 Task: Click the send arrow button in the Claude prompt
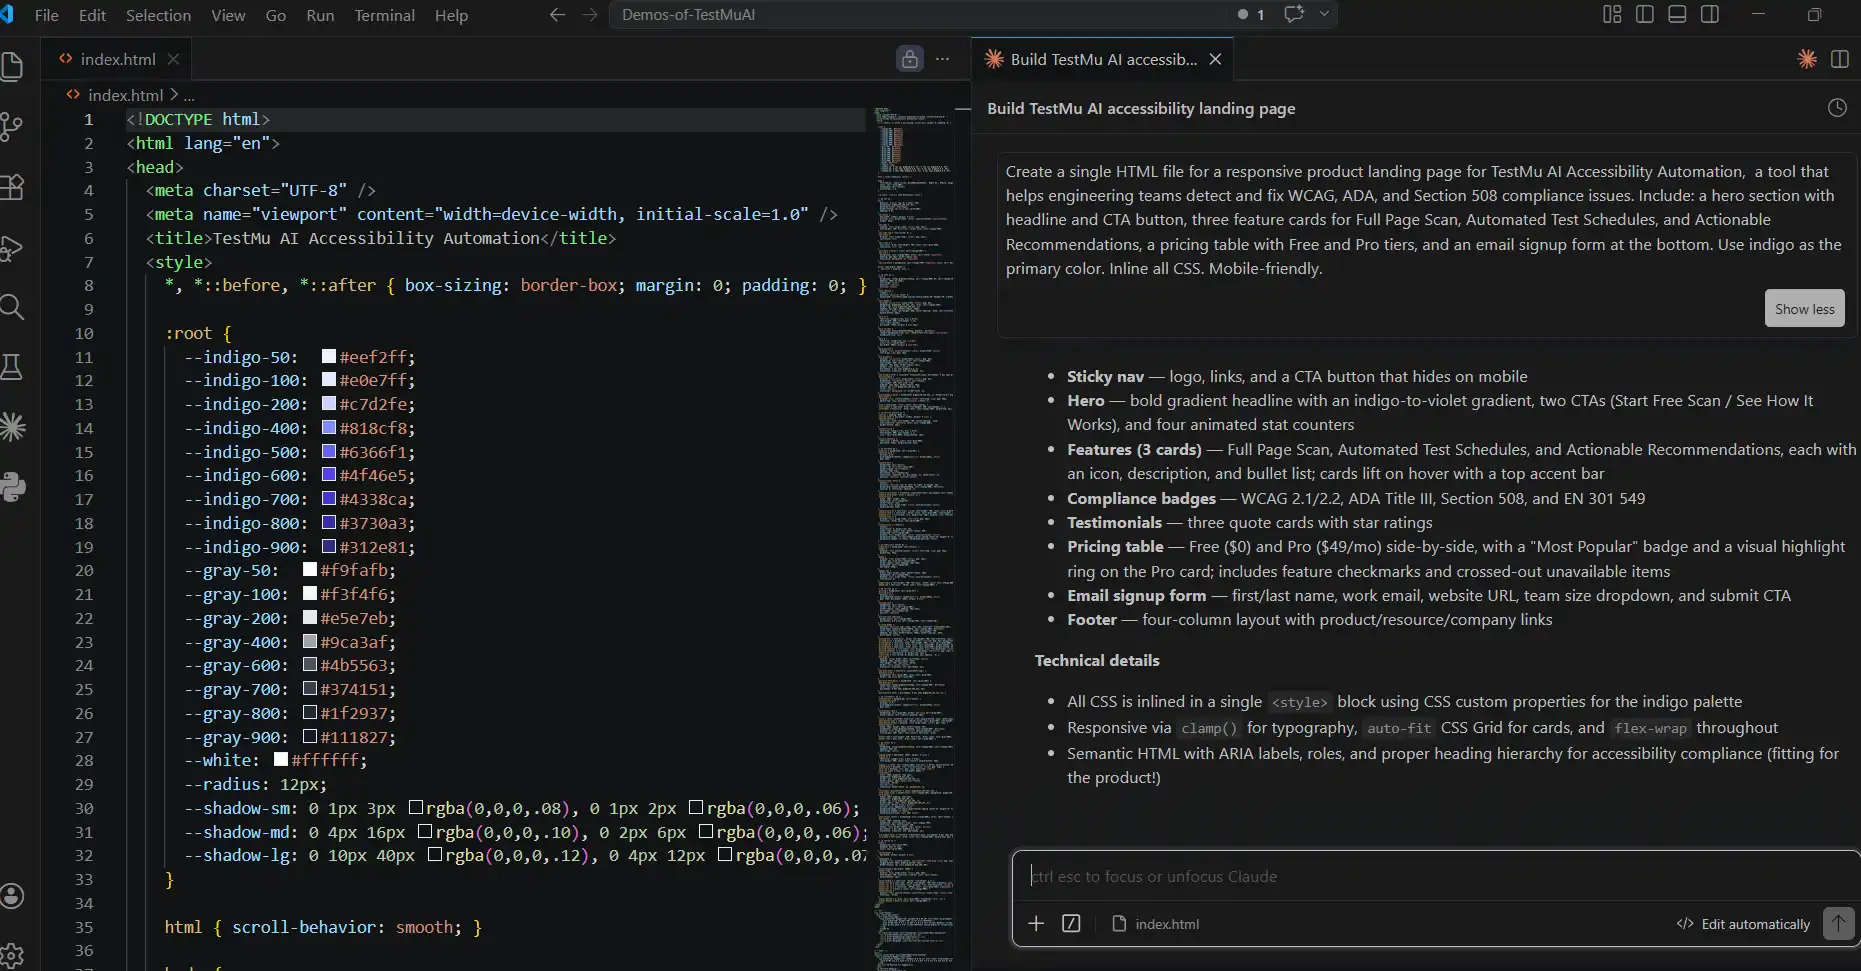coord(1838,923)
